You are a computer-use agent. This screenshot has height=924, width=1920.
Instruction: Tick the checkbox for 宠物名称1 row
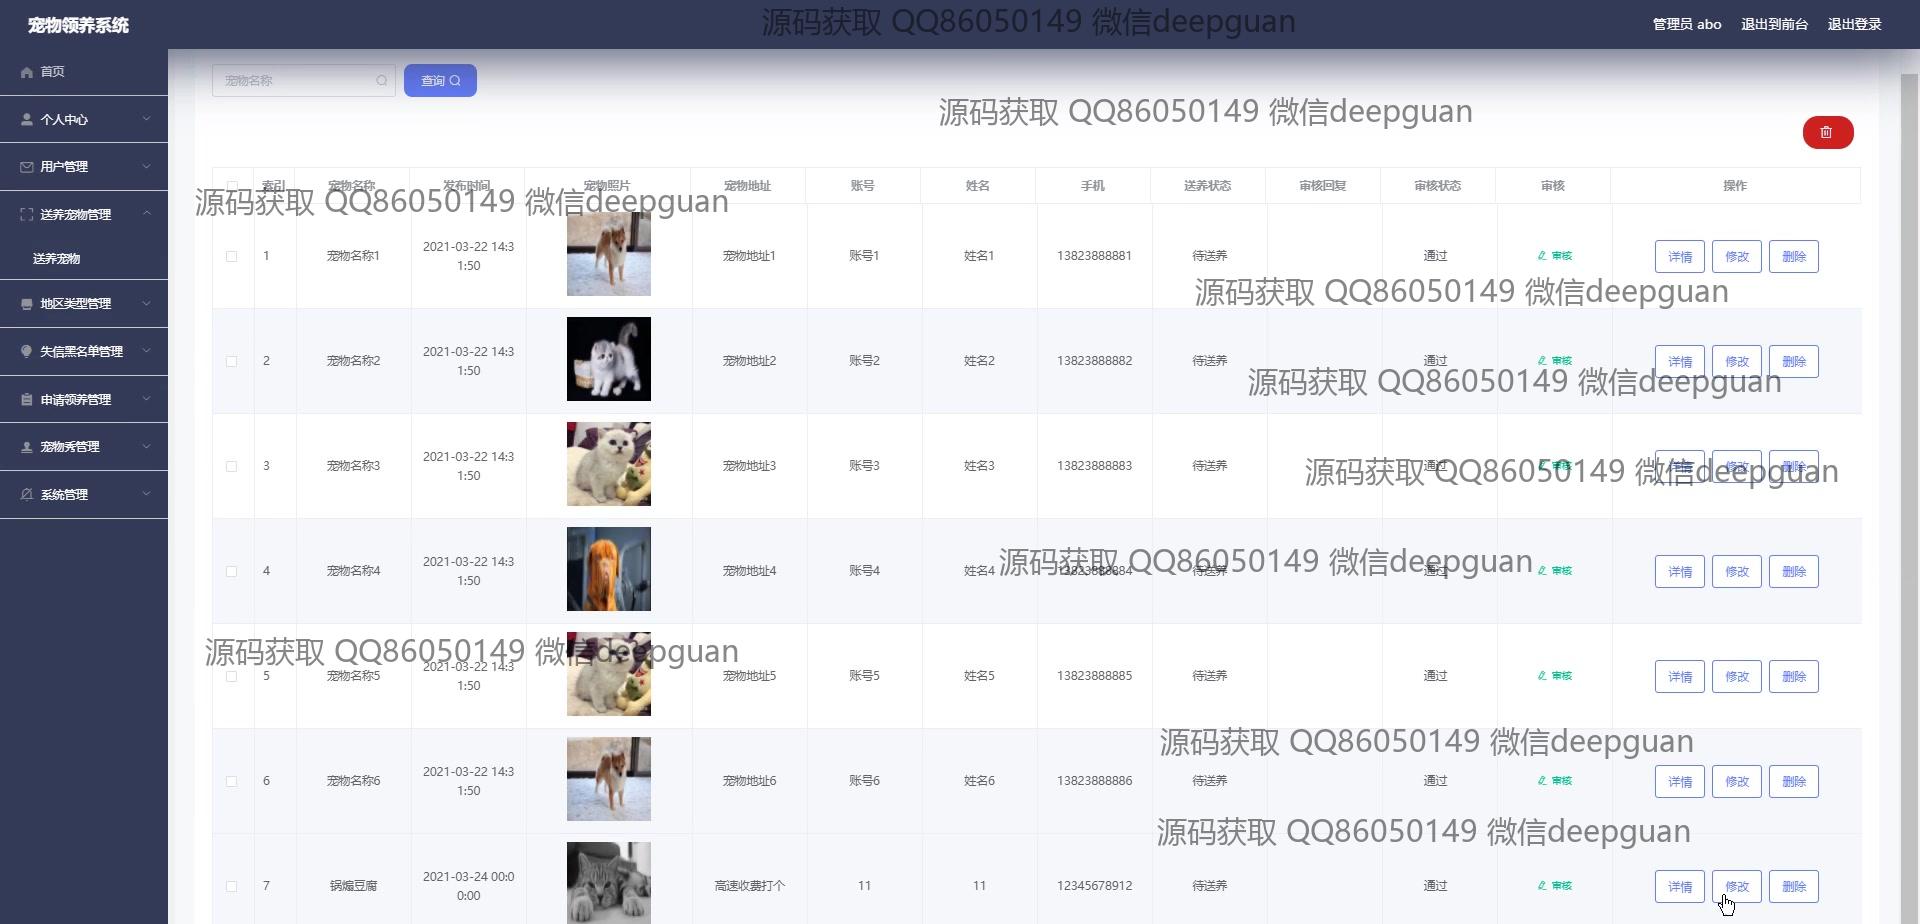(x=232, y=256)
